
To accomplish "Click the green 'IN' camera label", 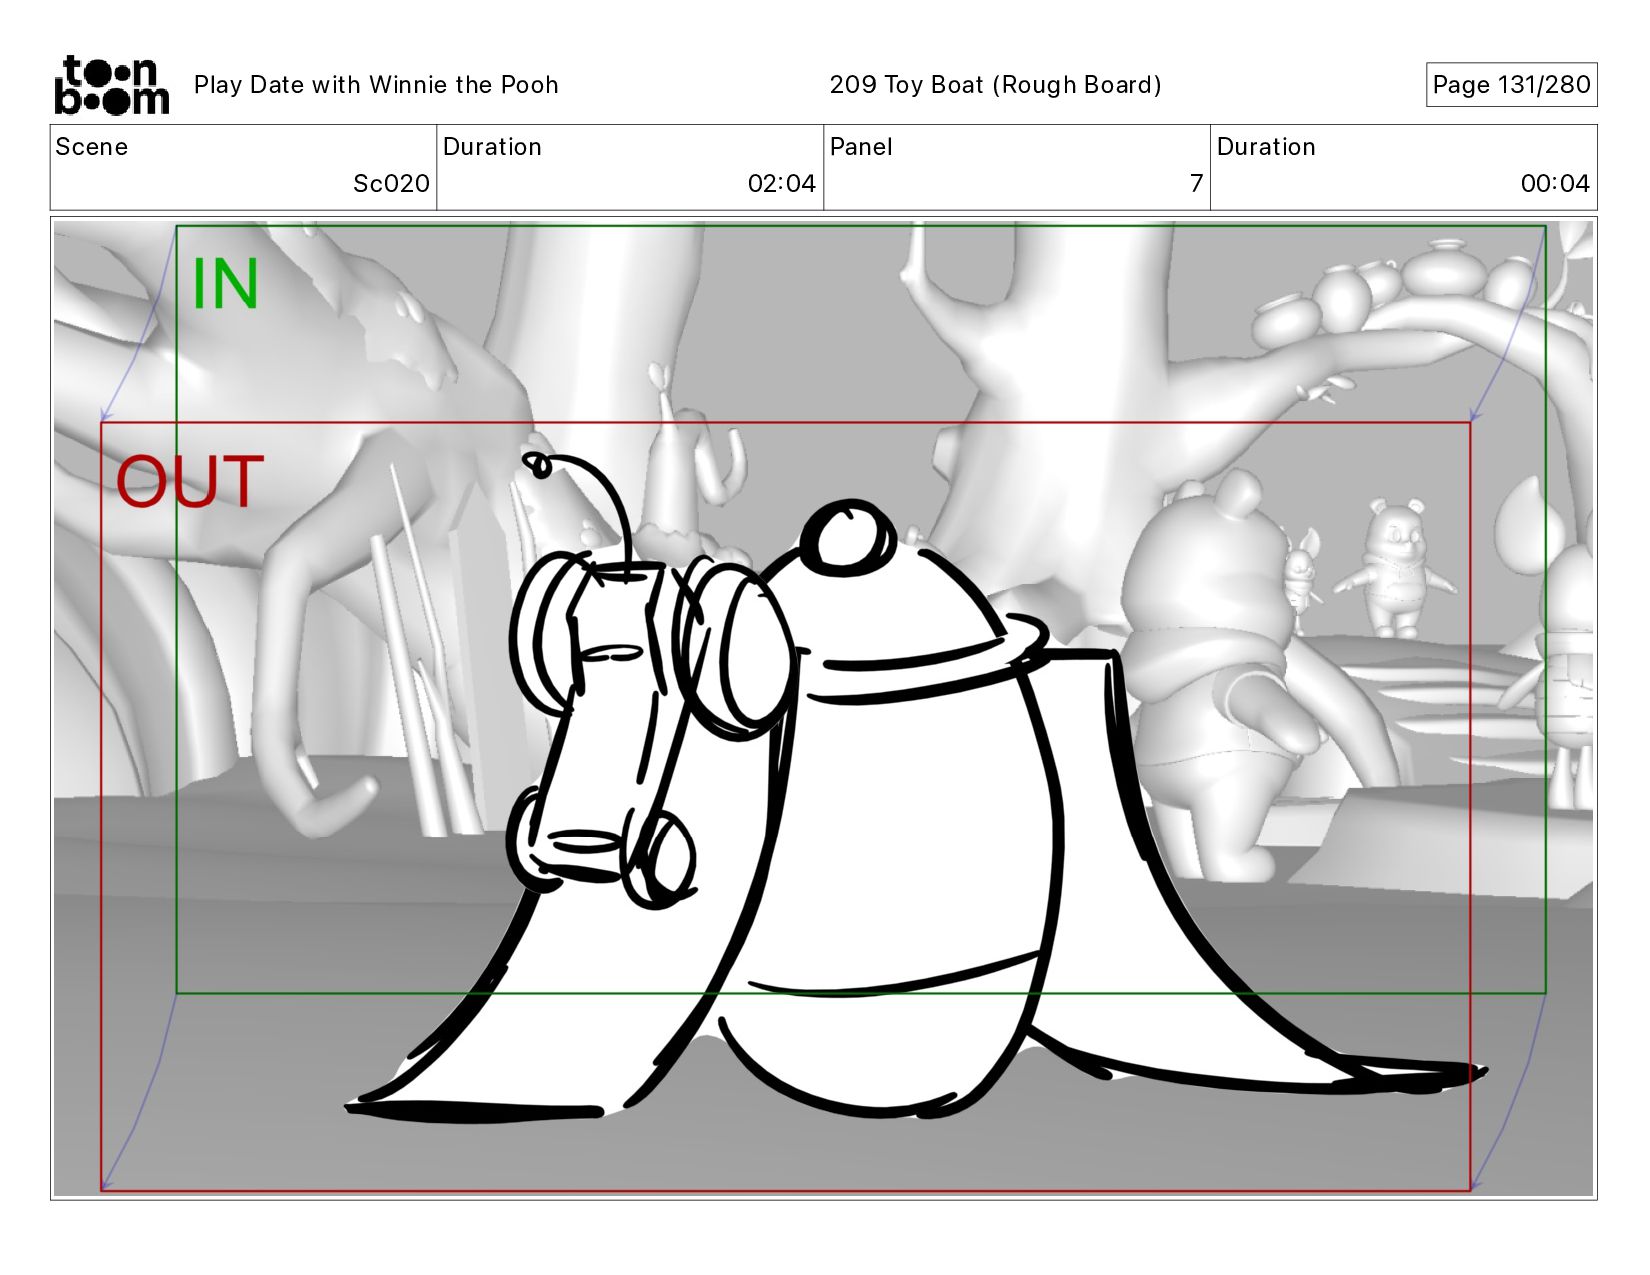I will tap(225, 284).
